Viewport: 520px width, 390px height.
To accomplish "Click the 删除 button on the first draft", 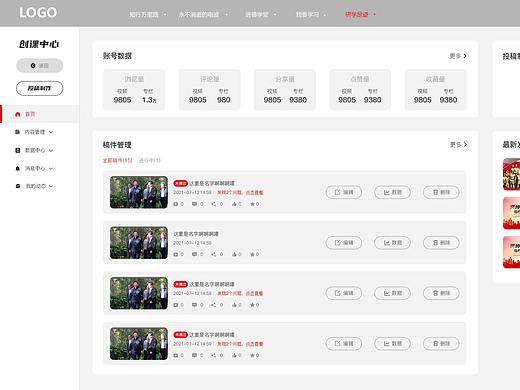I will (441, 192).
